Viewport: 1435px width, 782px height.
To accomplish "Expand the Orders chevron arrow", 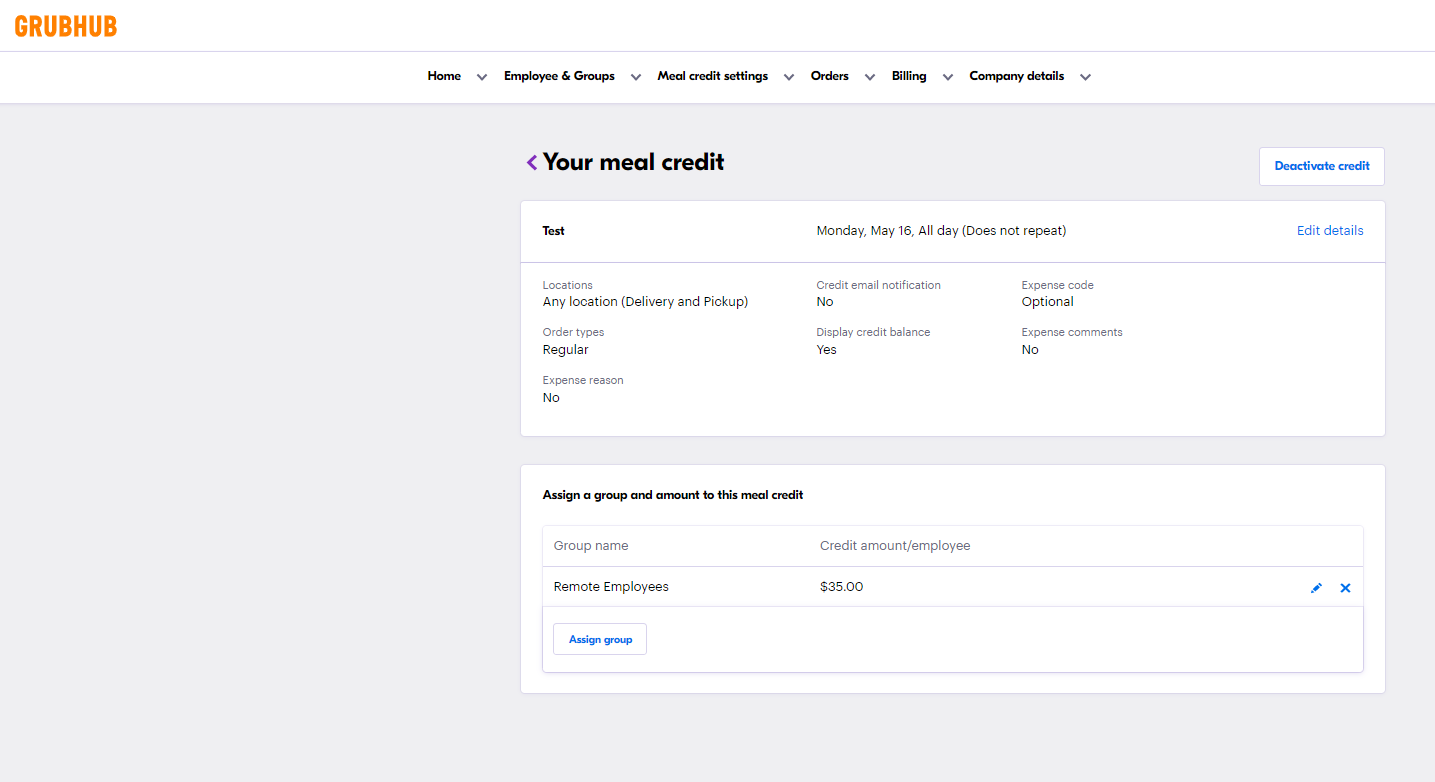I will [870, 77].
